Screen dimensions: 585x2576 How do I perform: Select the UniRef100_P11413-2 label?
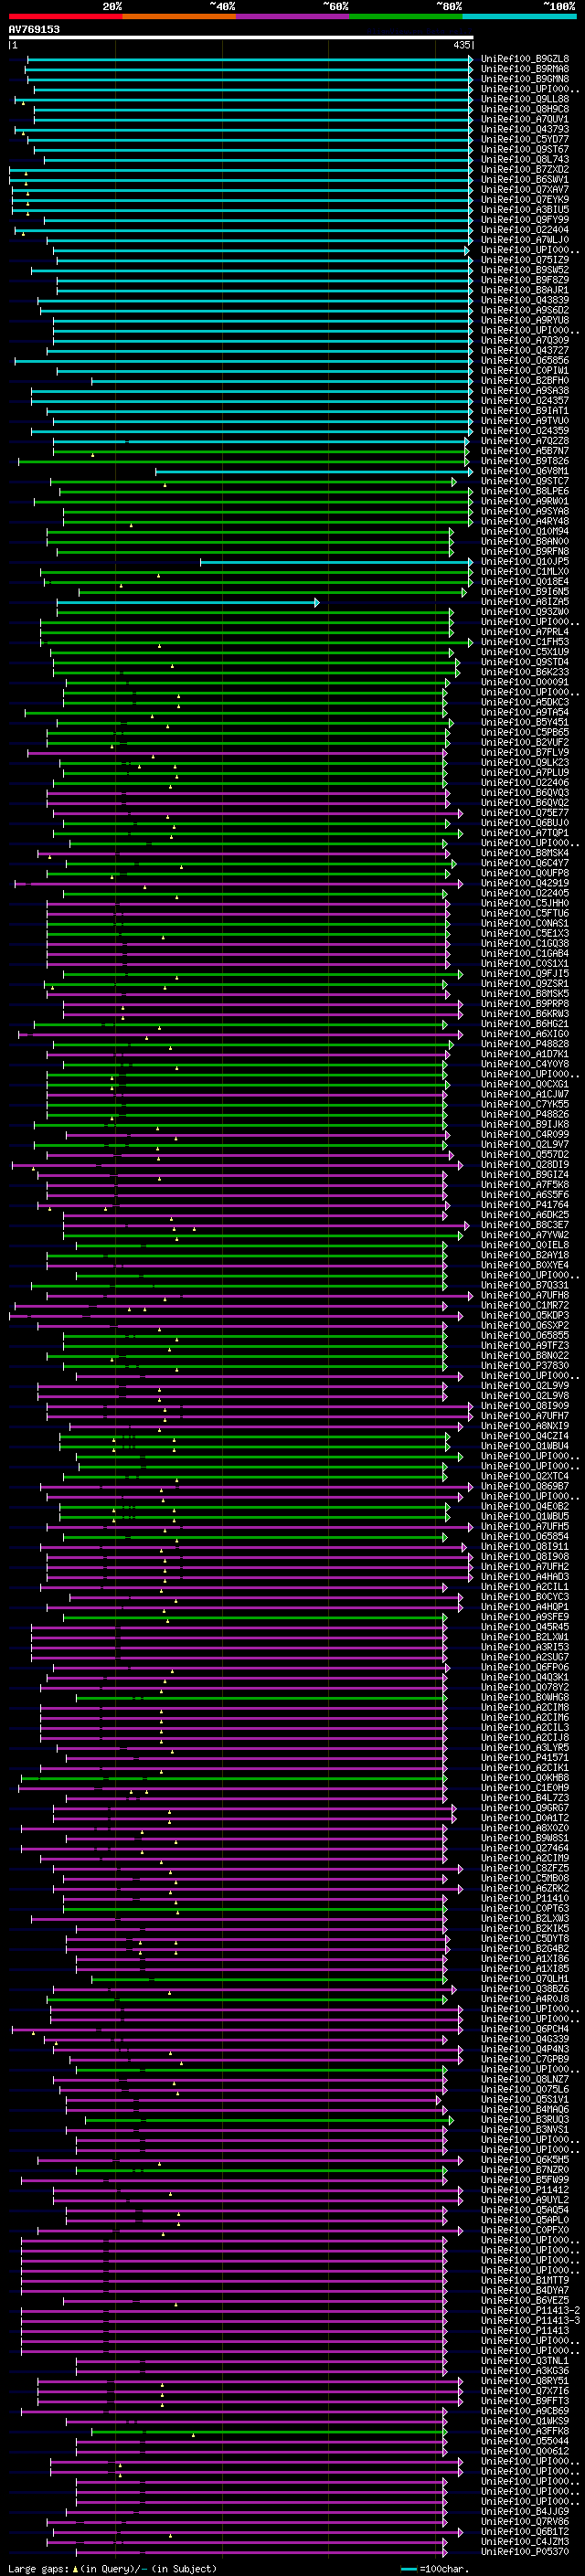click(x=530, y=2311)
